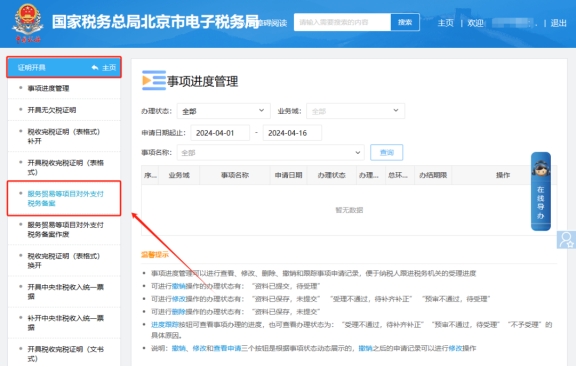This screenshot has width=576, height=367.
Task: Select 开具无欠税证明 in the sidebar
Action: [x=52, y=110]
